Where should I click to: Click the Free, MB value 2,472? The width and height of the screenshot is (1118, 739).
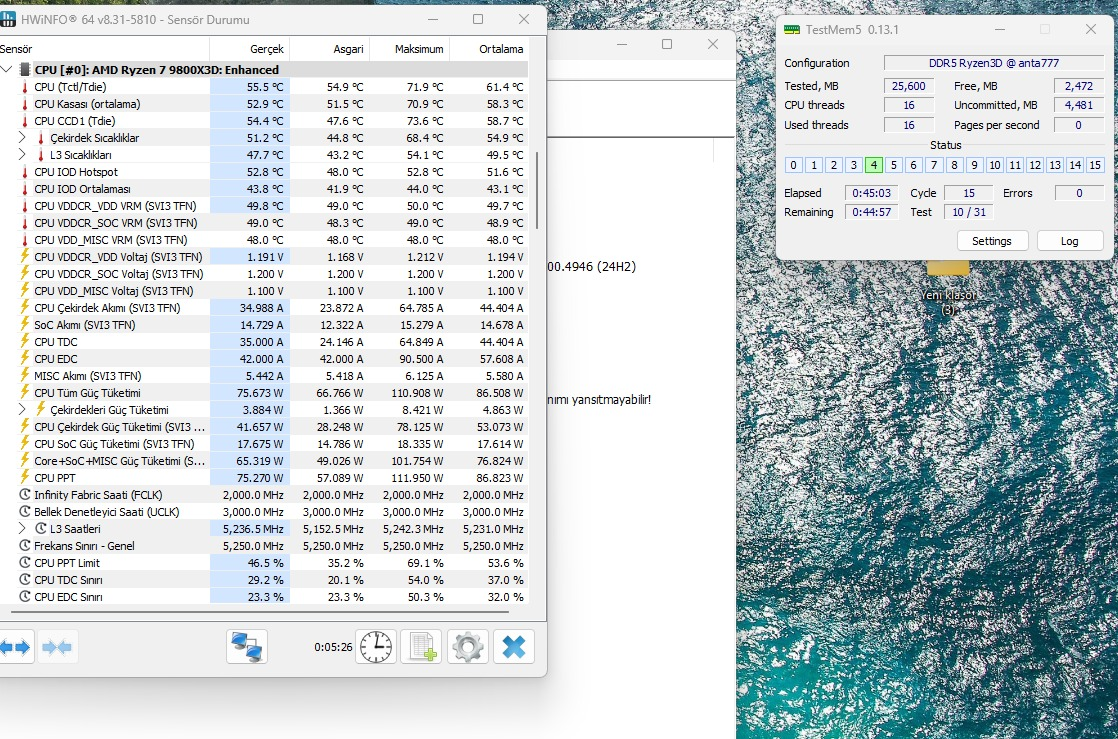[x=1079, y=86]
